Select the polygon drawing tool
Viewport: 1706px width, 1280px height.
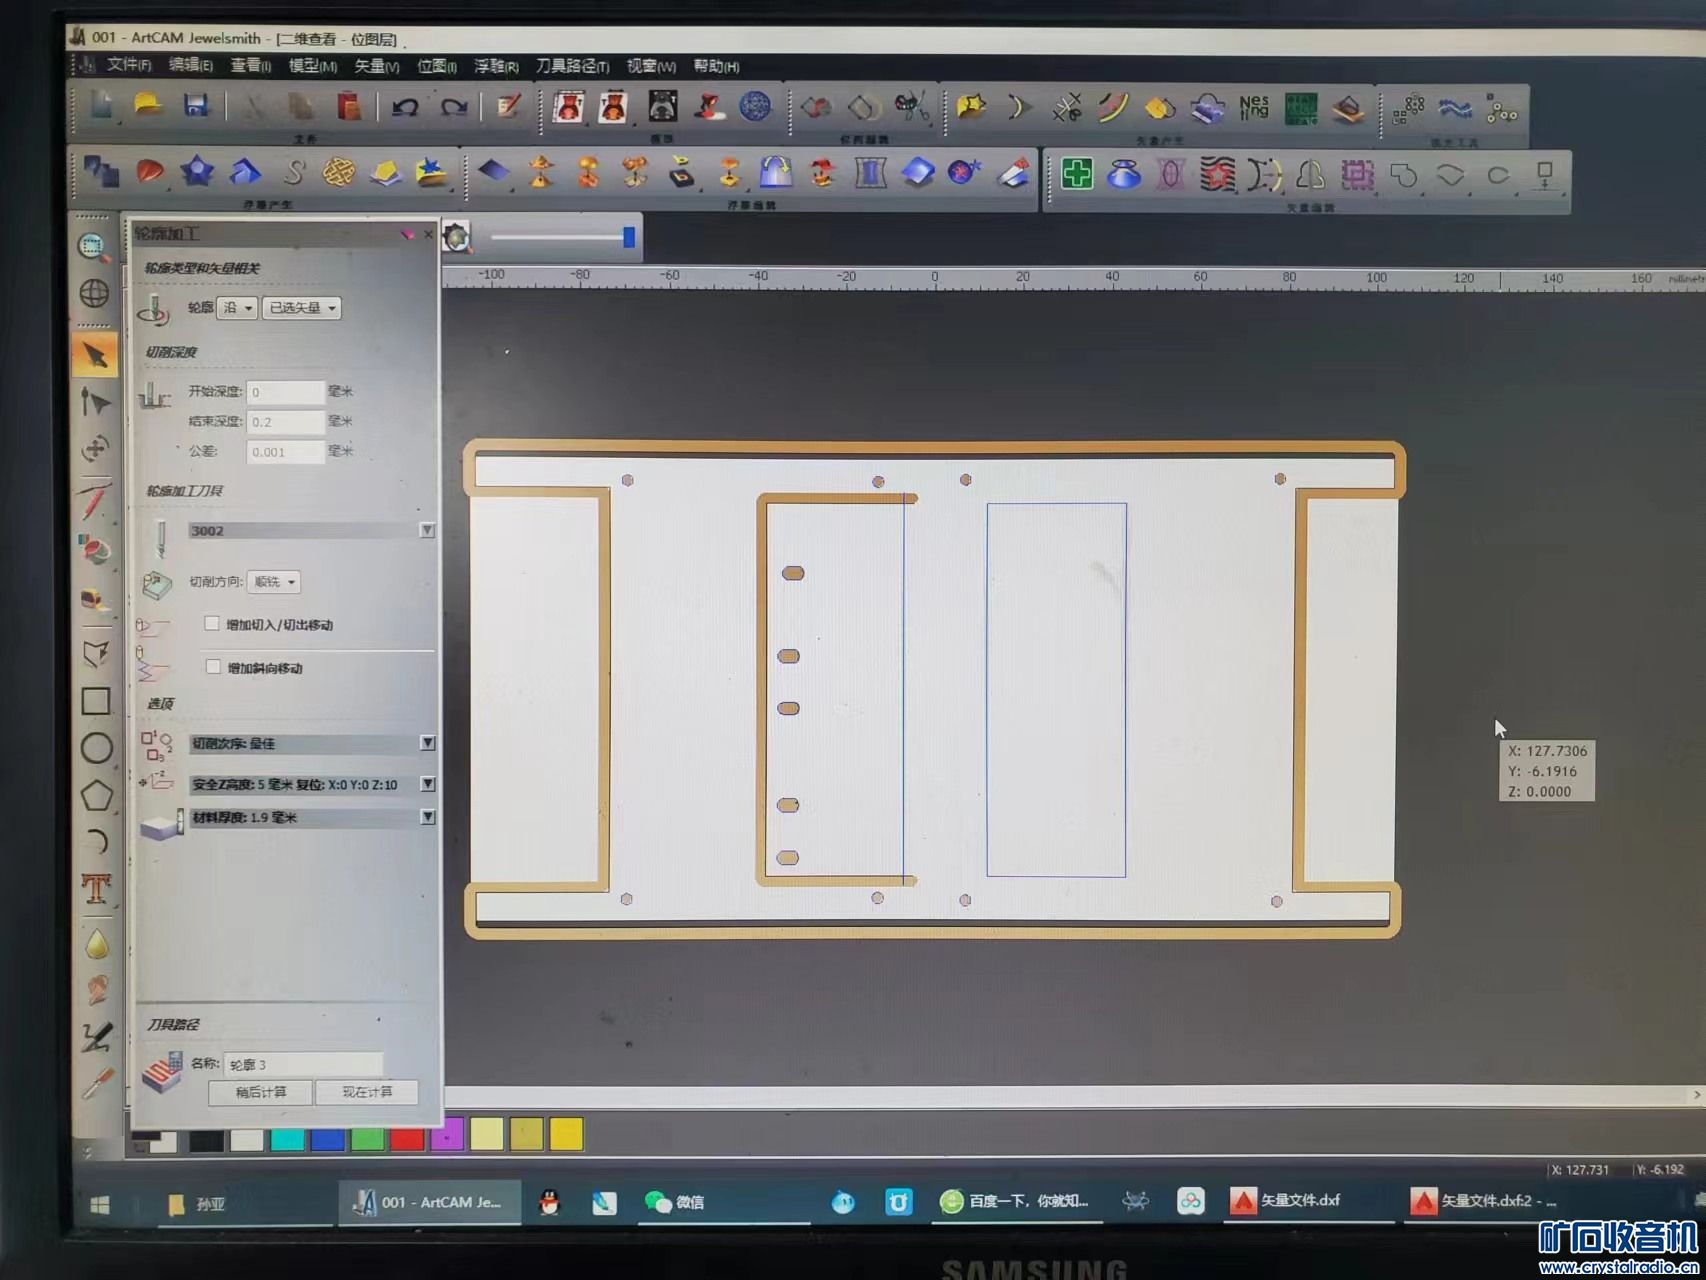click(x=96, y=796)
